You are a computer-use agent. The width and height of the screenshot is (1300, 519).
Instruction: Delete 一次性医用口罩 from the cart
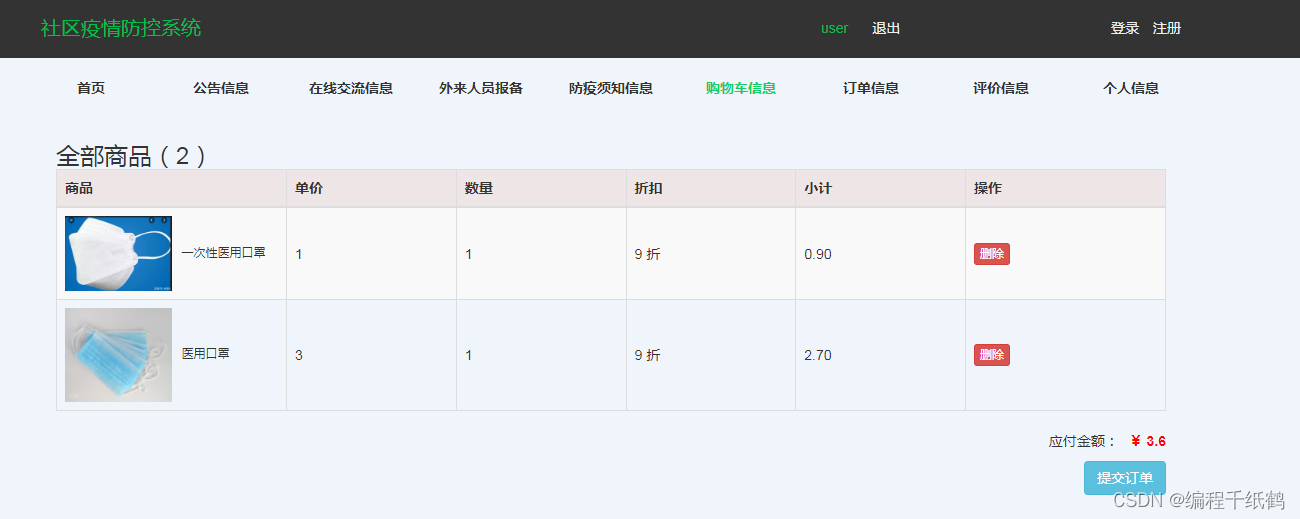pyautogui.click(x=992, y=254)
